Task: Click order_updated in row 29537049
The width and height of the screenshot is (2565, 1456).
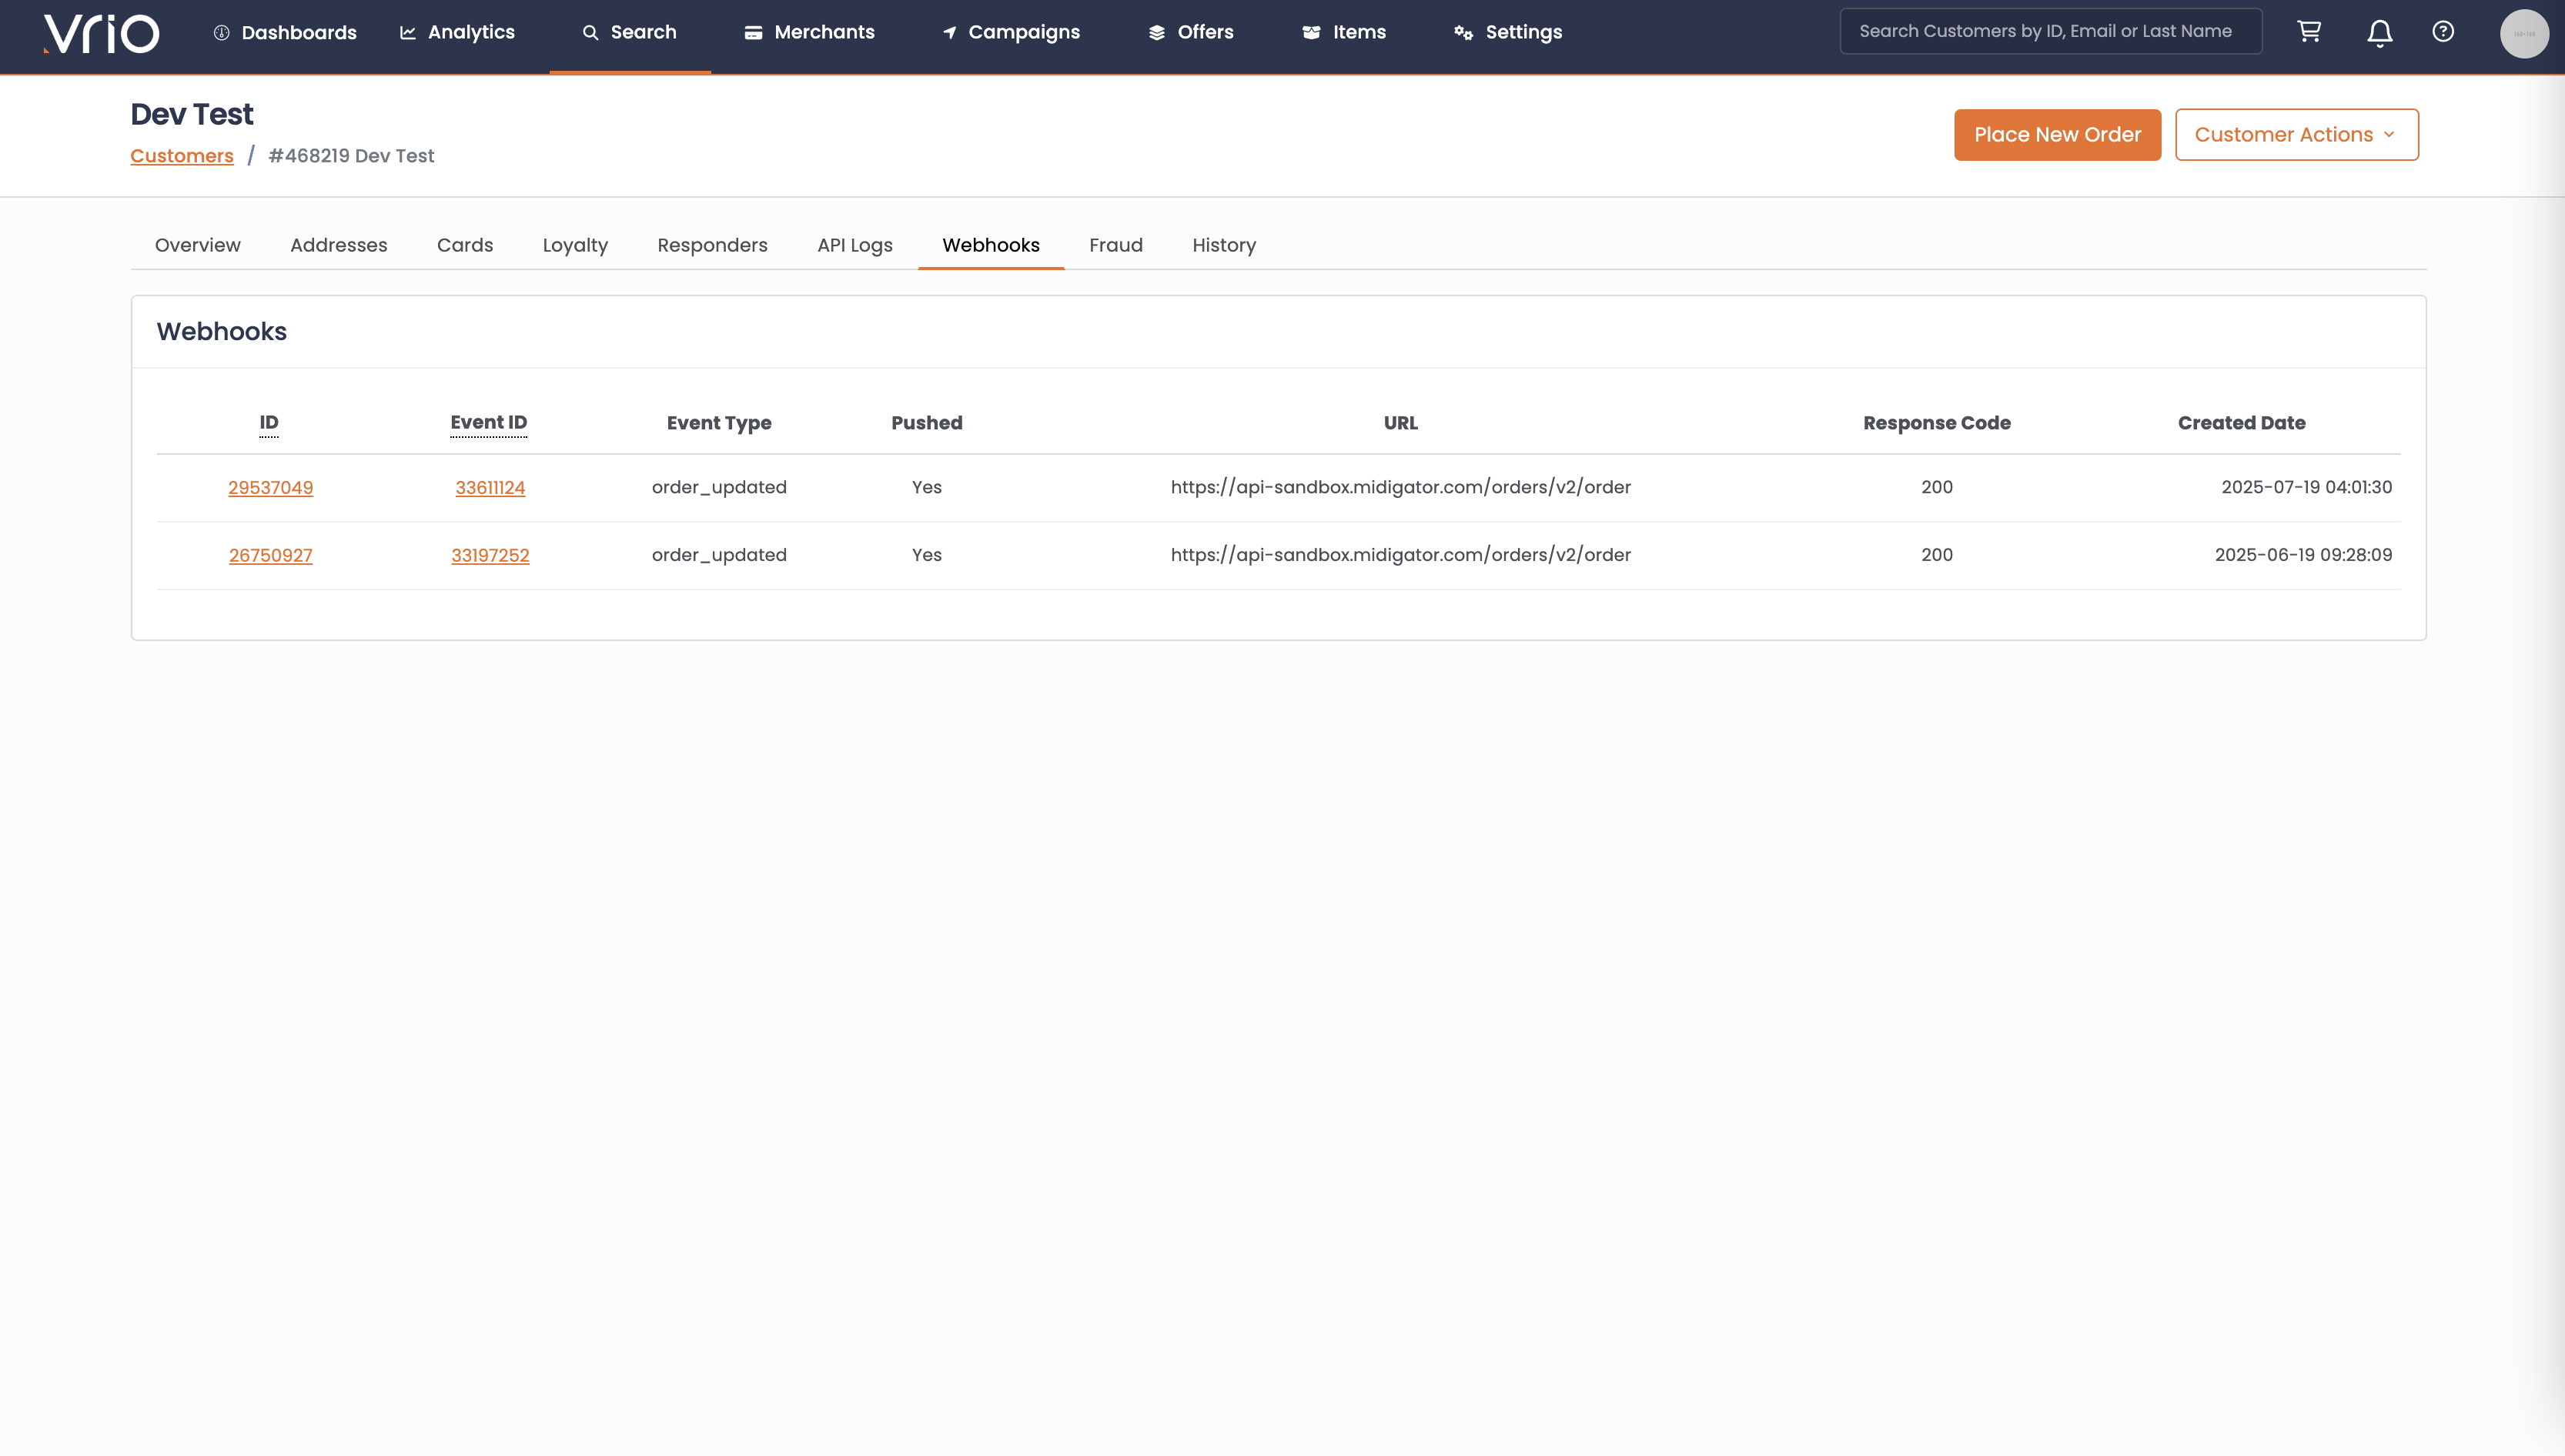Action: tap(719, 488)
